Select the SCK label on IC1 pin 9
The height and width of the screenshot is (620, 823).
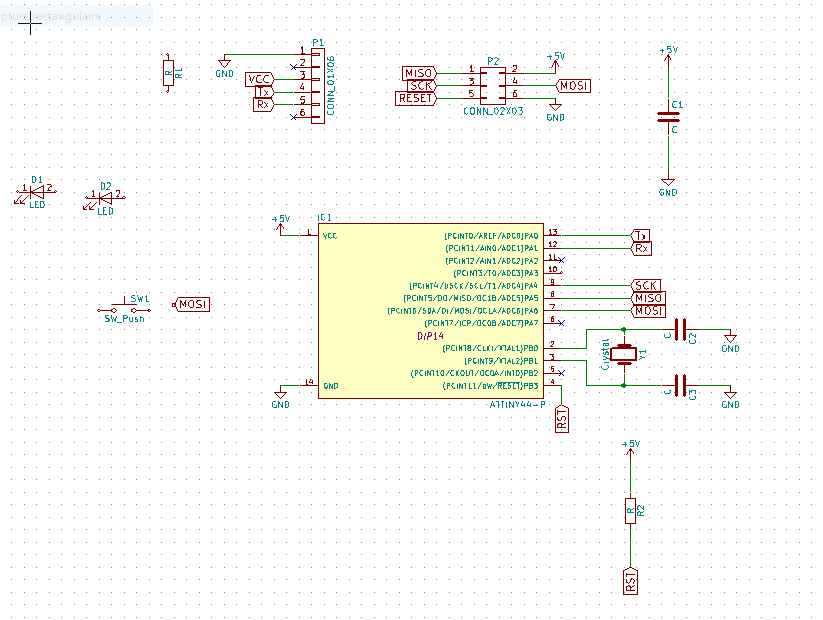click(x=646, y=286)
